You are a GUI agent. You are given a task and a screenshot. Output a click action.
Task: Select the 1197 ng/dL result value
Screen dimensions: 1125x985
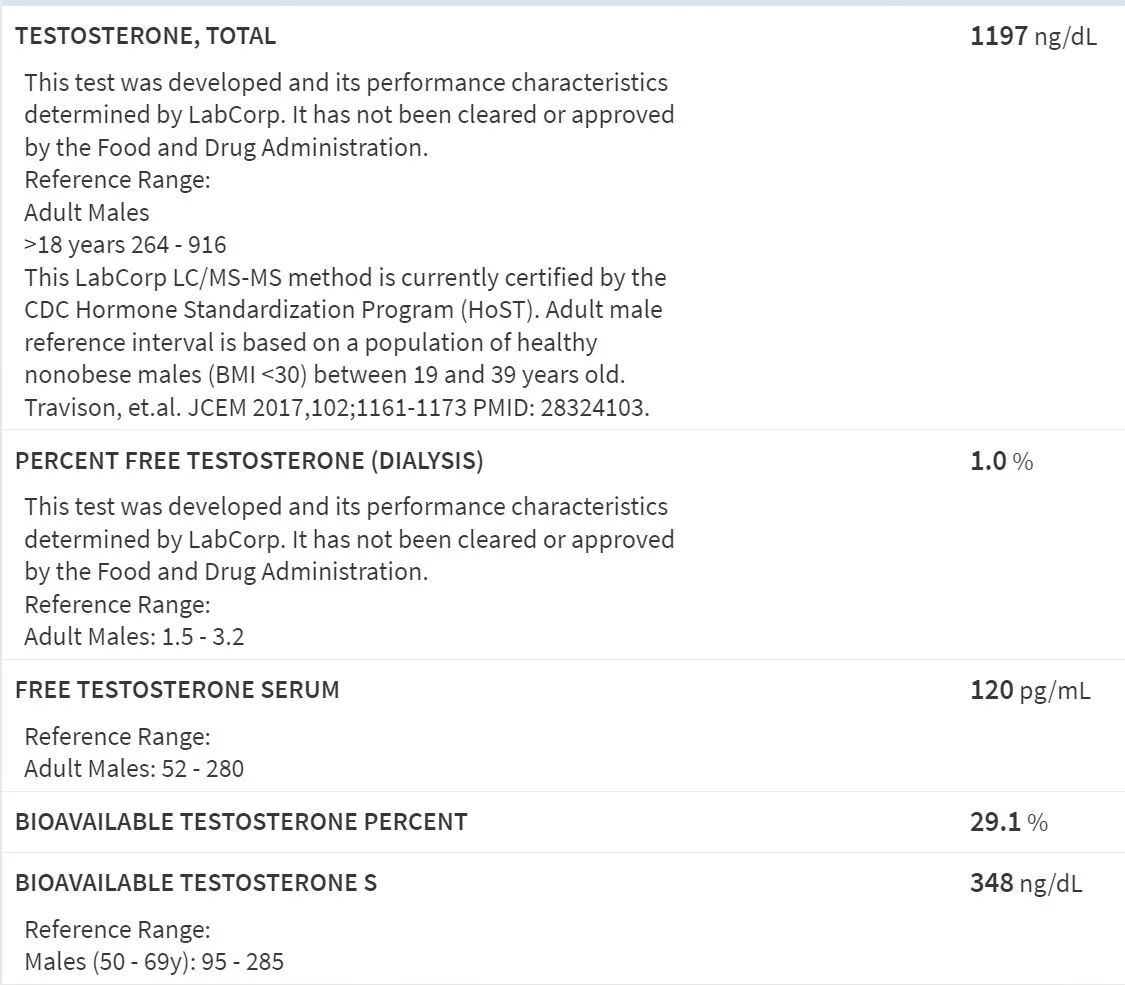click(x=1033, y=36)
